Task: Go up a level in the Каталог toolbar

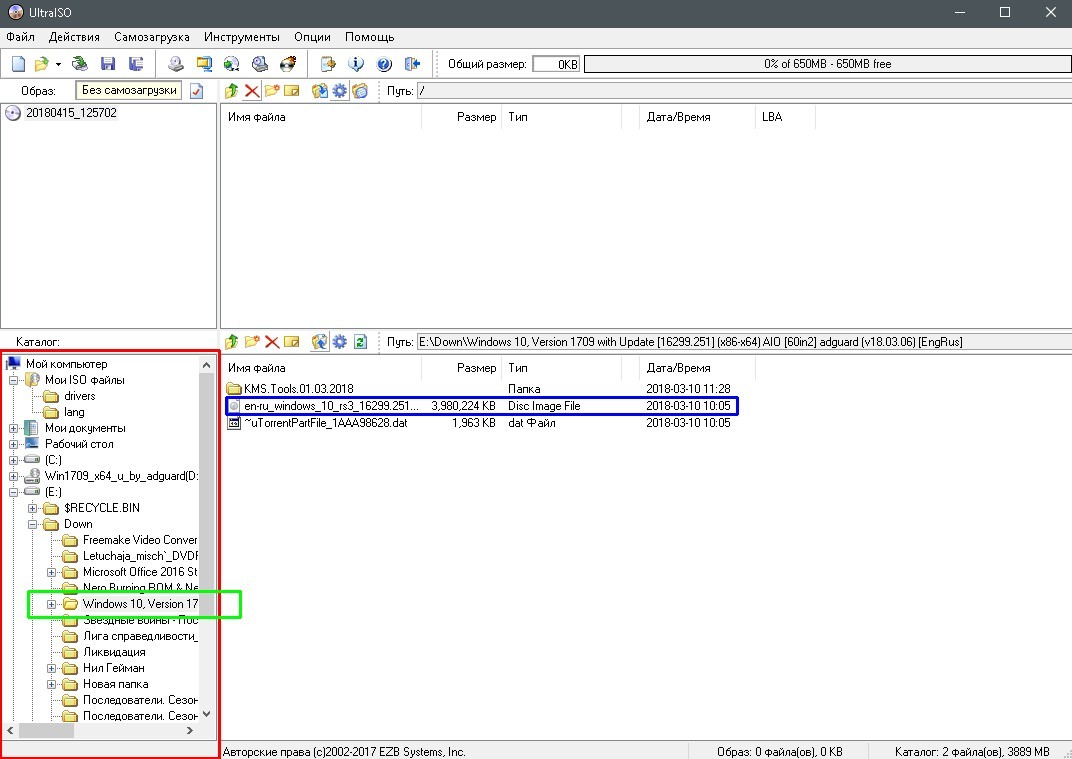Action: tap(232, 342)
